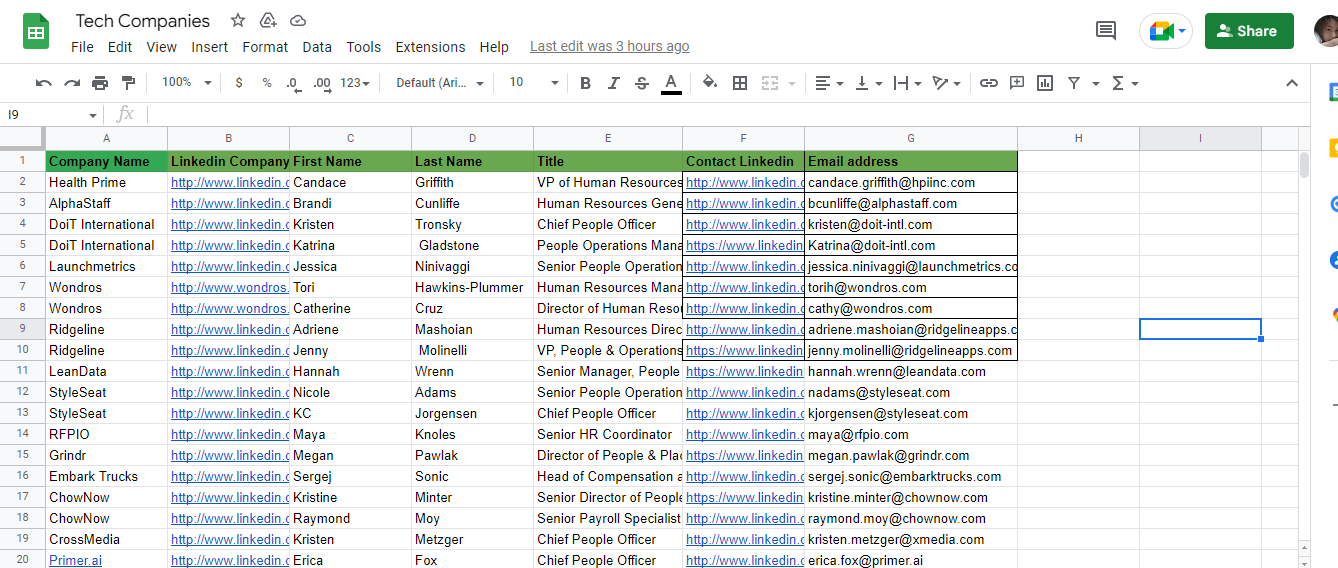Open the Edit menu

click(120, 47)
